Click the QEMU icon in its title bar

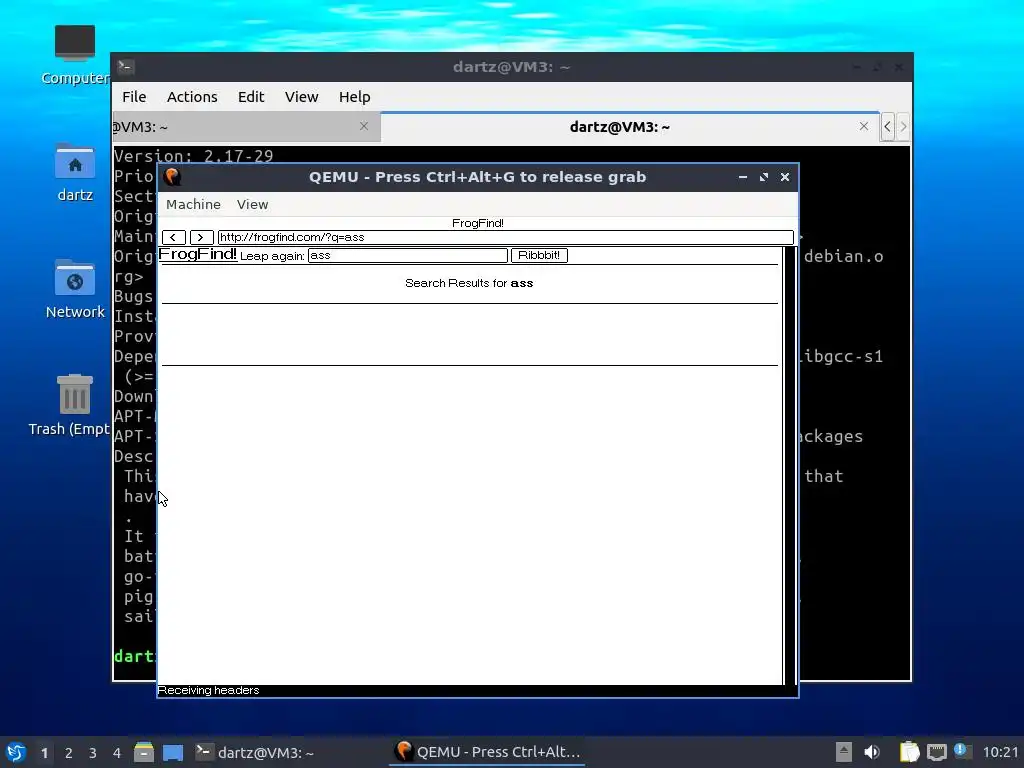click(x=172, y=177)
